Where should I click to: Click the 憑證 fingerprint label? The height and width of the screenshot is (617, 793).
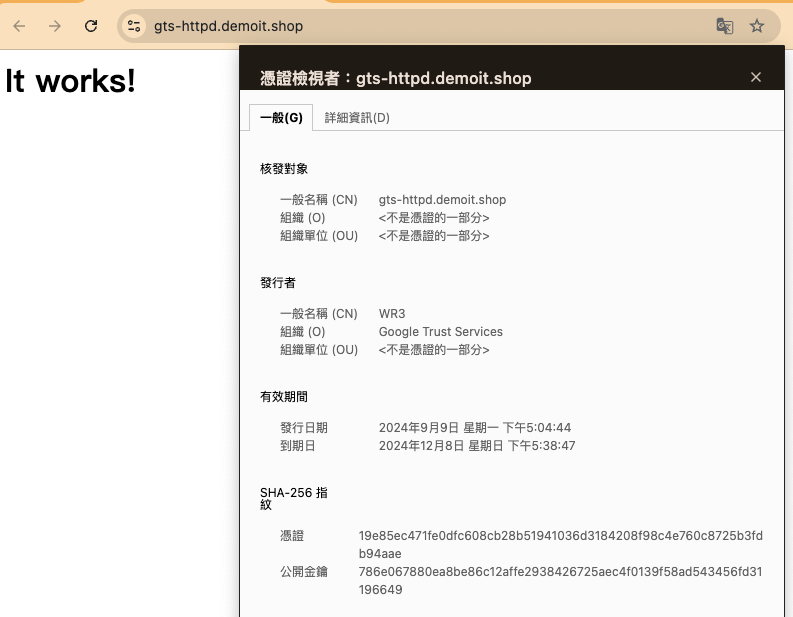tap(292, 536)
